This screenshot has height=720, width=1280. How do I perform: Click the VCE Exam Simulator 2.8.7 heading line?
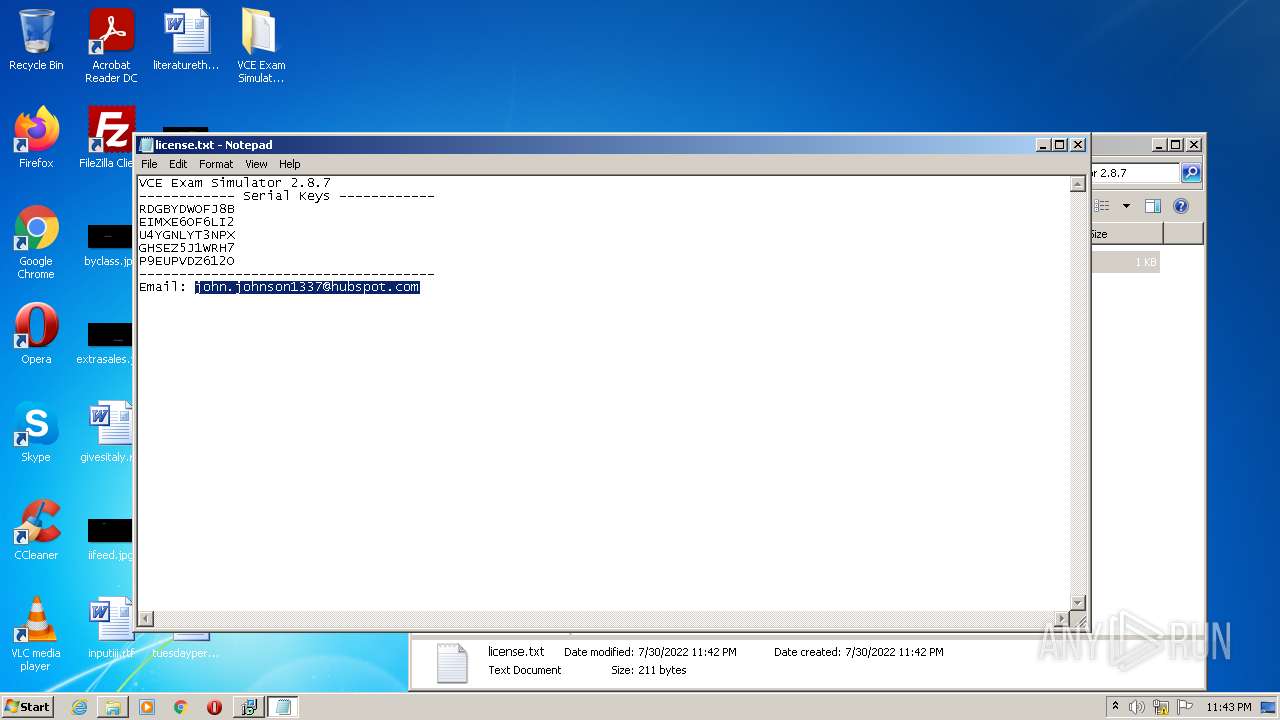(x=235, y=183)
